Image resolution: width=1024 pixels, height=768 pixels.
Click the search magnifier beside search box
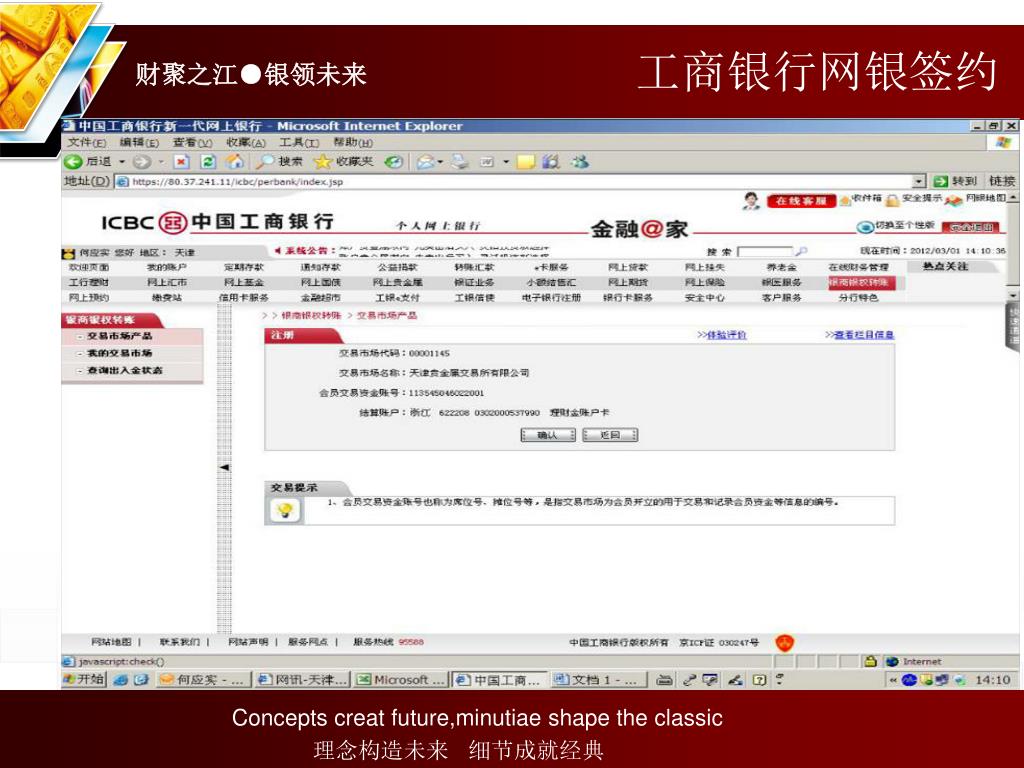coord(802,251)
